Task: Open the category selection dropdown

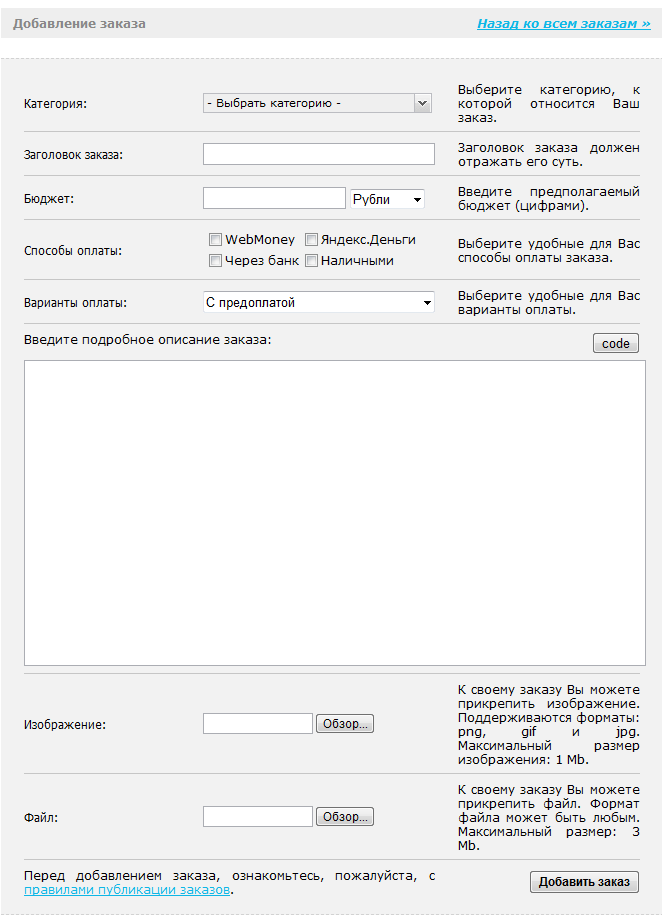Action: click(x=316, y=103)
